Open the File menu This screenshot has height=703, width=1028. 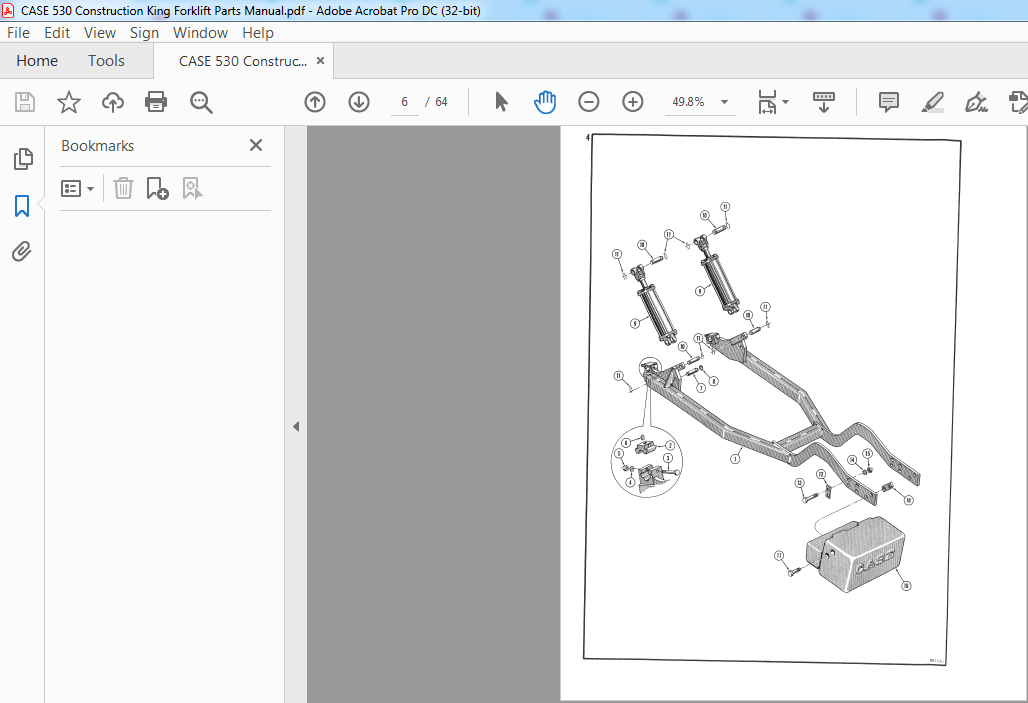click(18, 33)
